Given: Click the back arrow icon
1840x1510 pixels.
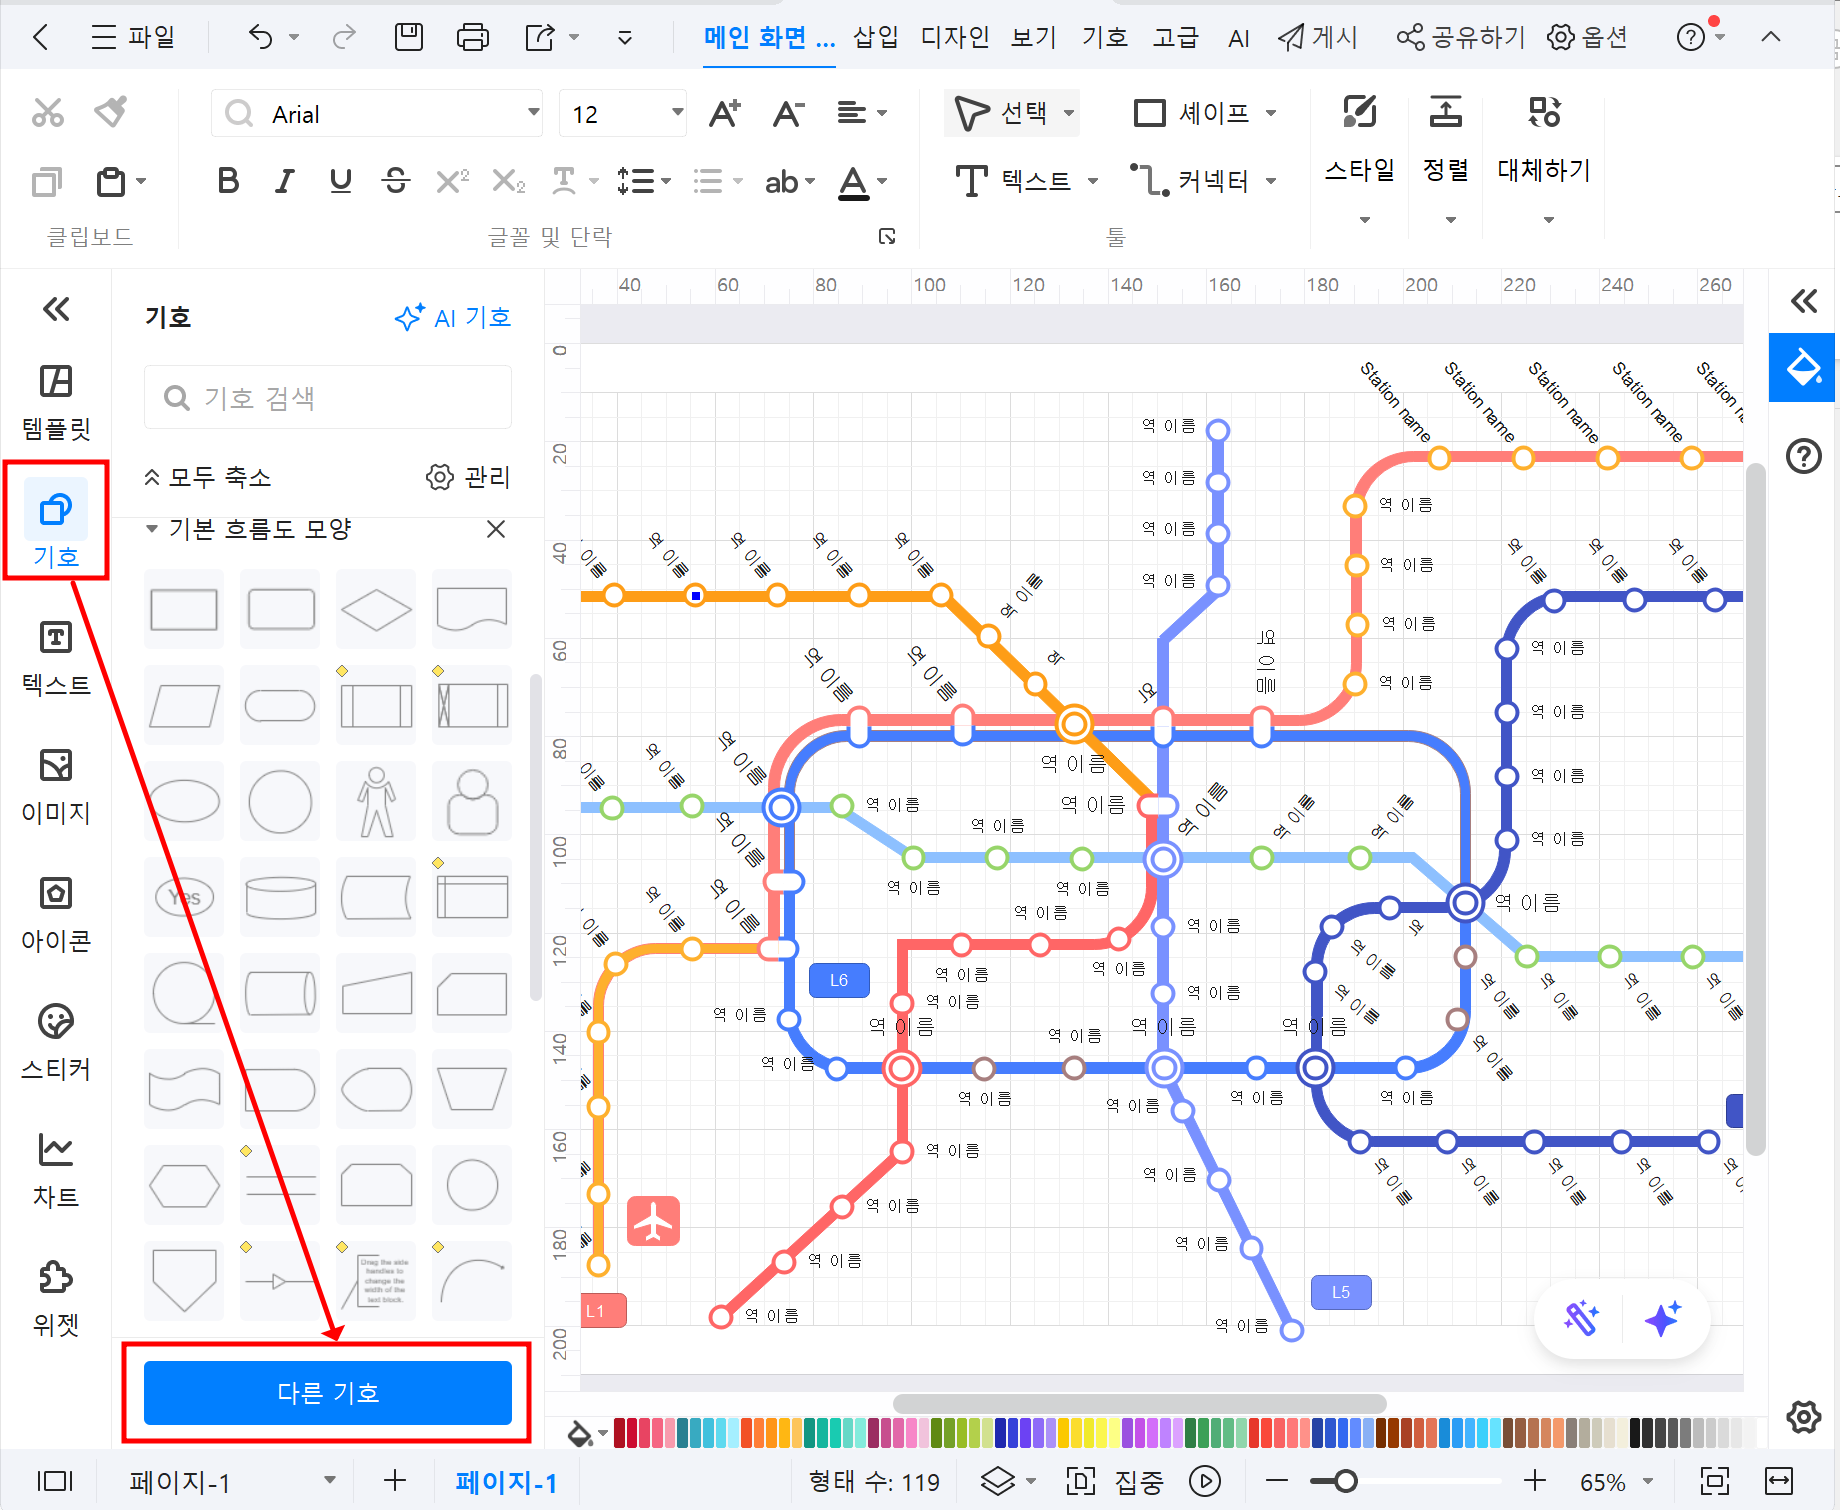Looking at the screenshot, I should (40, 38).
